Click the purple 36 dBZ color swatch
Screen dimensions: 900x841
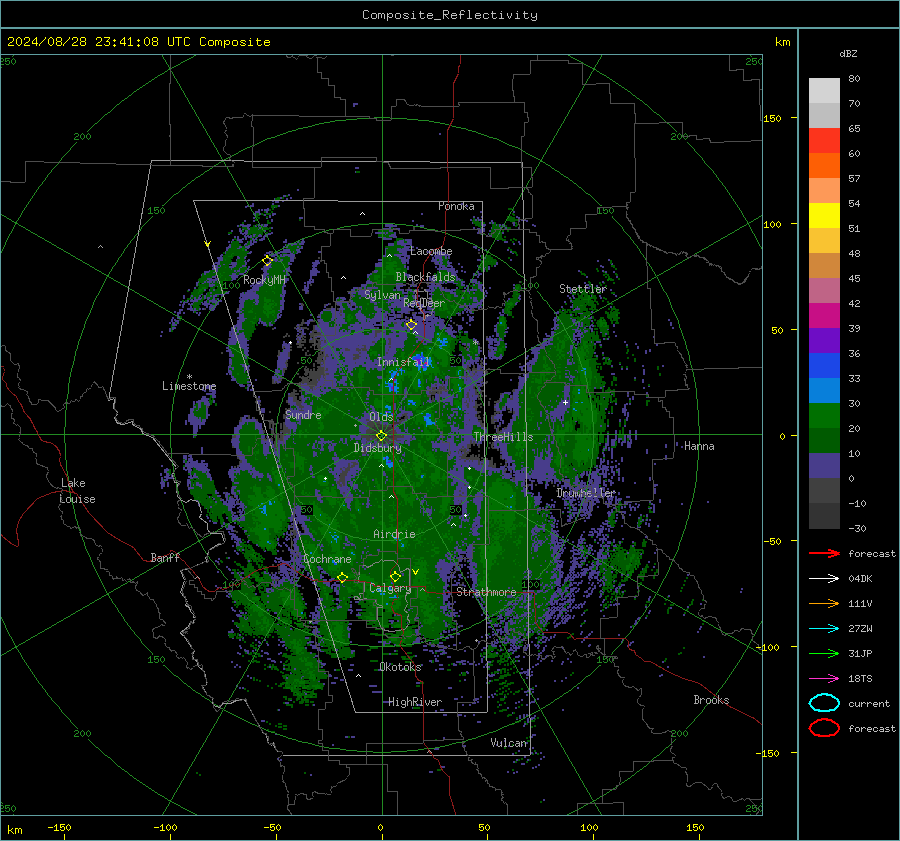point(824,341)
